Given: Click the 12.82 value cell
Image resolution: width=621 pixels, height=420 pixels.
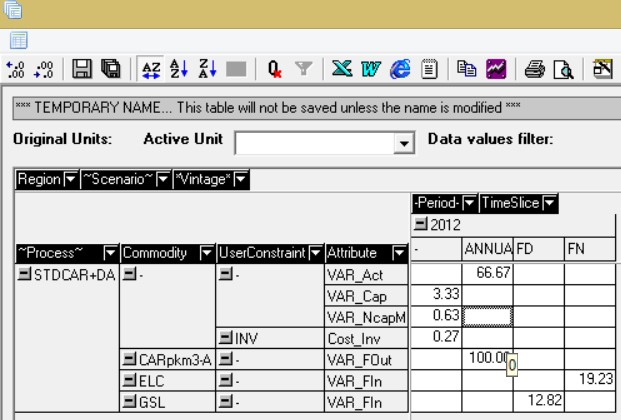Looking at the screenshot, I should click(x=539, y=401).
